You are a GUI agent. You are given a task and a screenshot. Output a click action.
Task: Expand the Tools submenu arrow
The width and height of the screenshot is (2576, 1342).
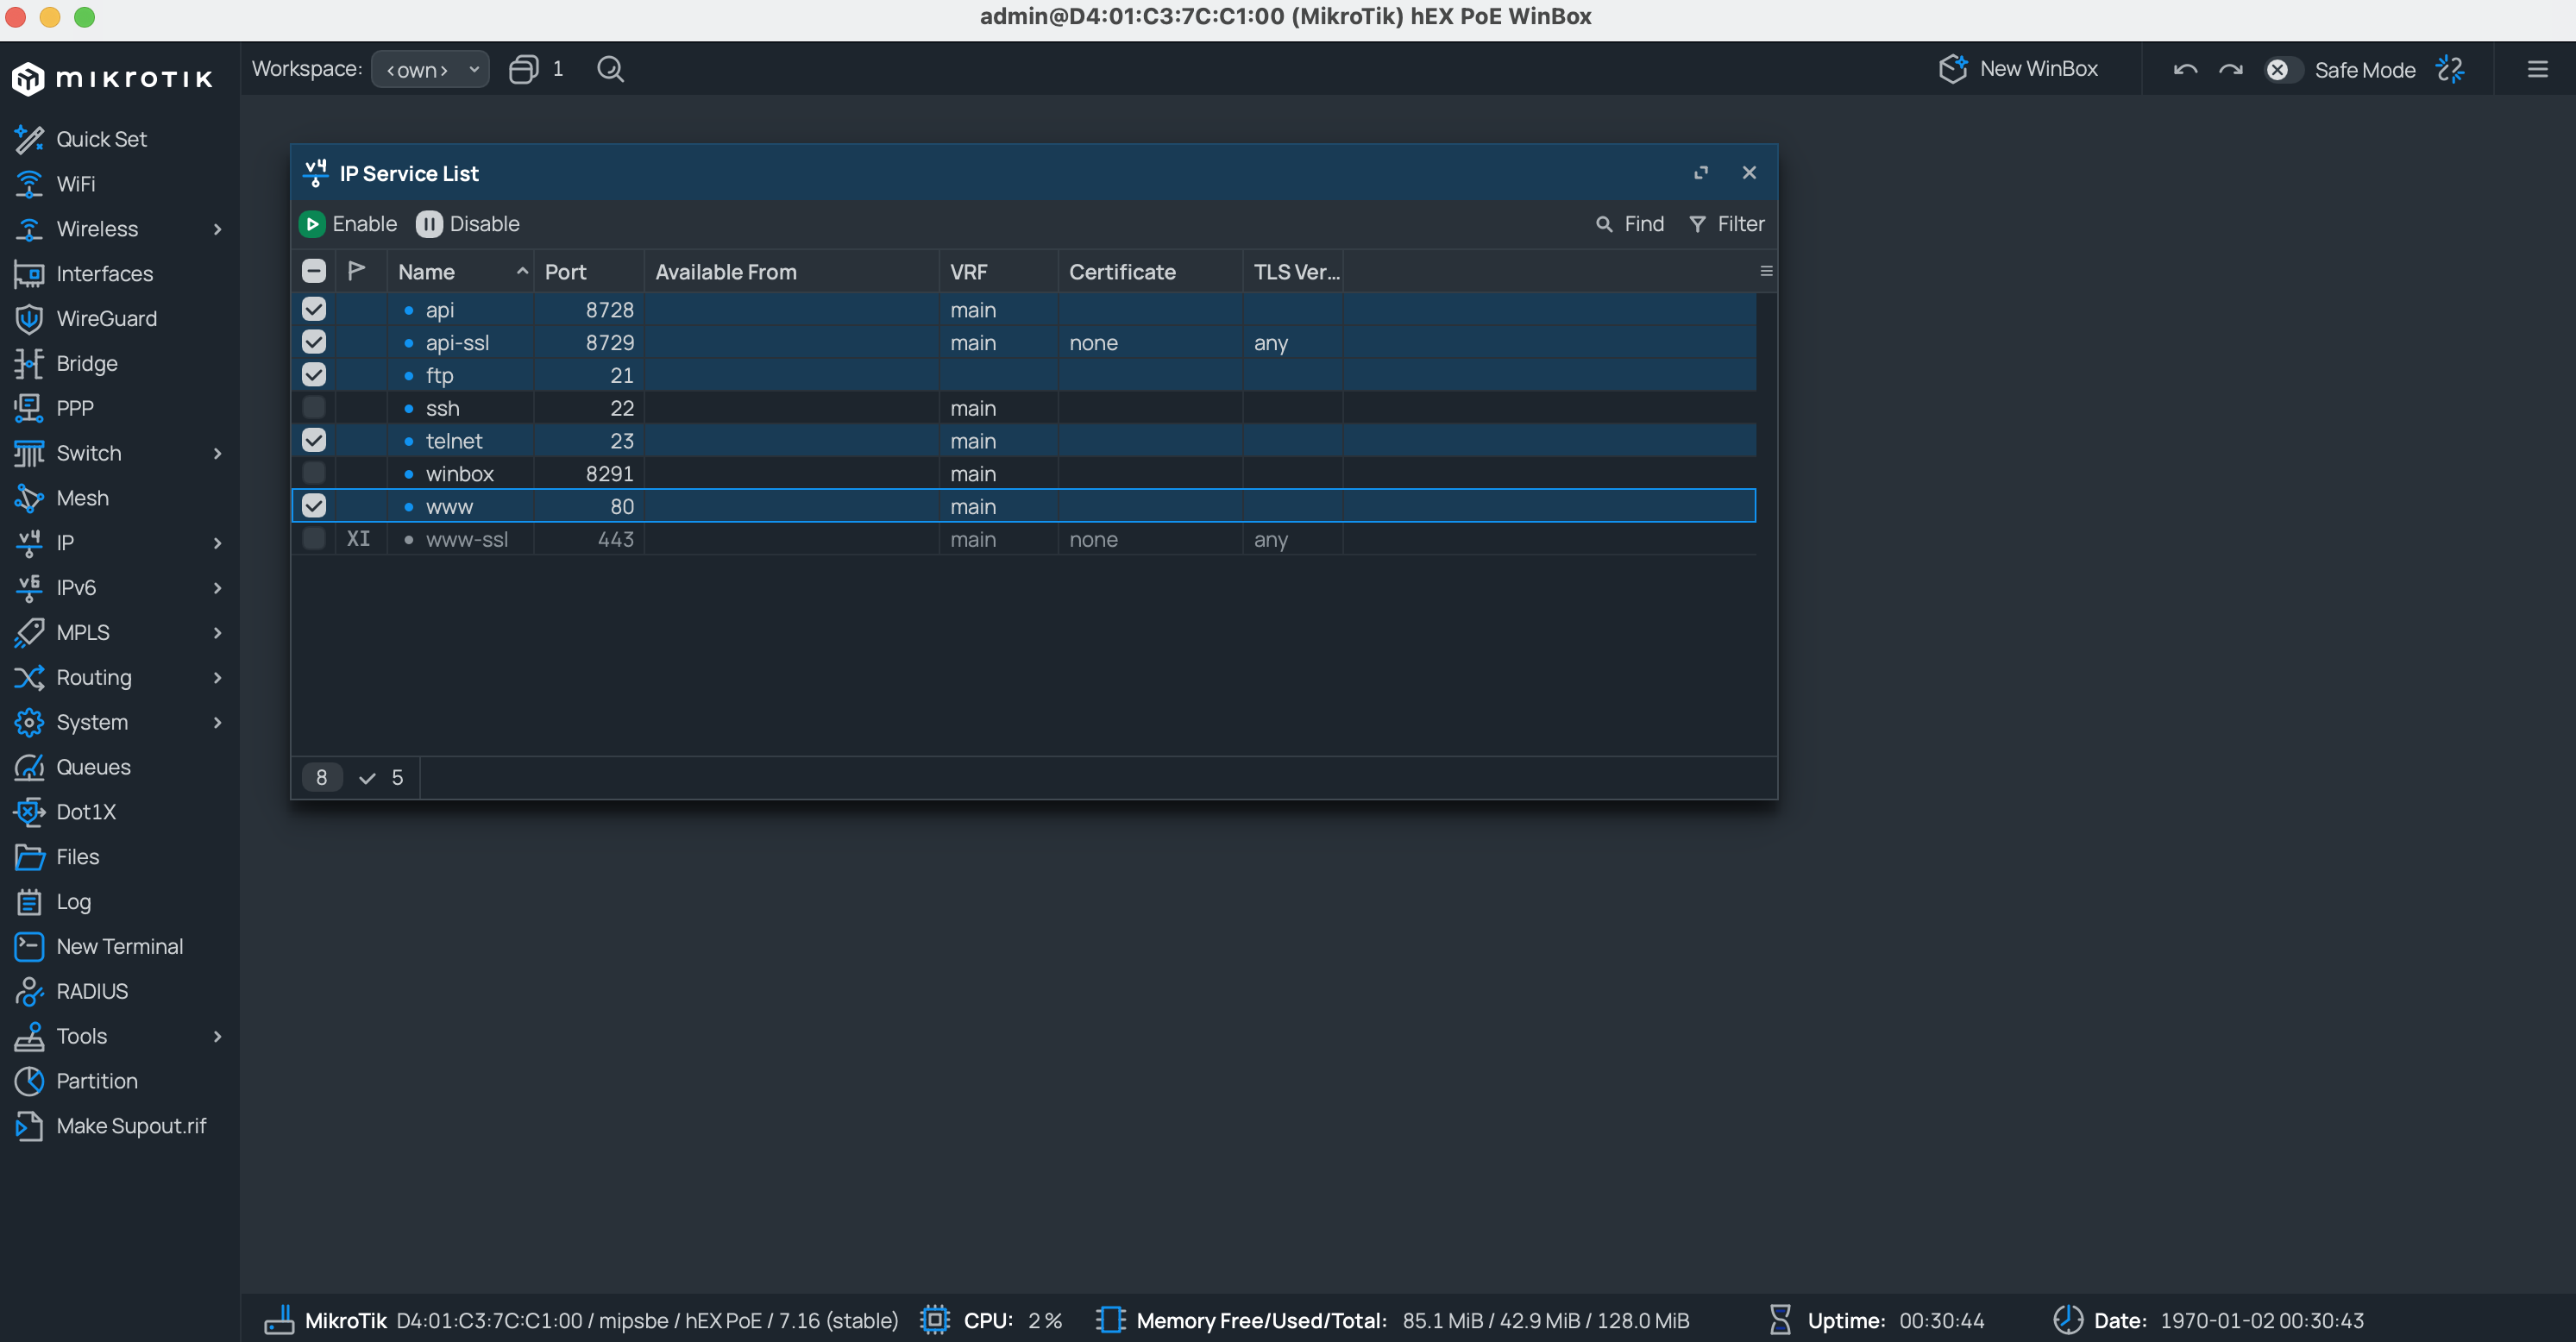(218, 1036)
